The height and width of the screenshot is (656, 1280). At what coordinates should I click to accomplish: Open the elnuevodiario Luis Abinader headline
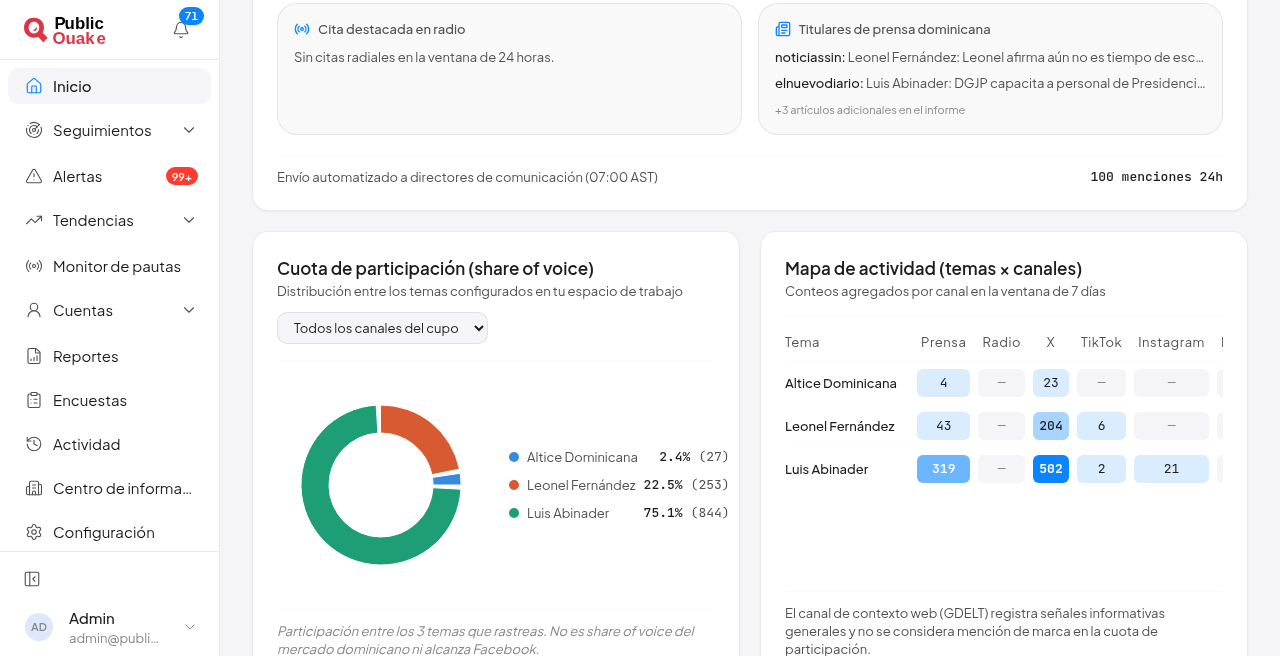pyautogui.click(x=990, y=84)
